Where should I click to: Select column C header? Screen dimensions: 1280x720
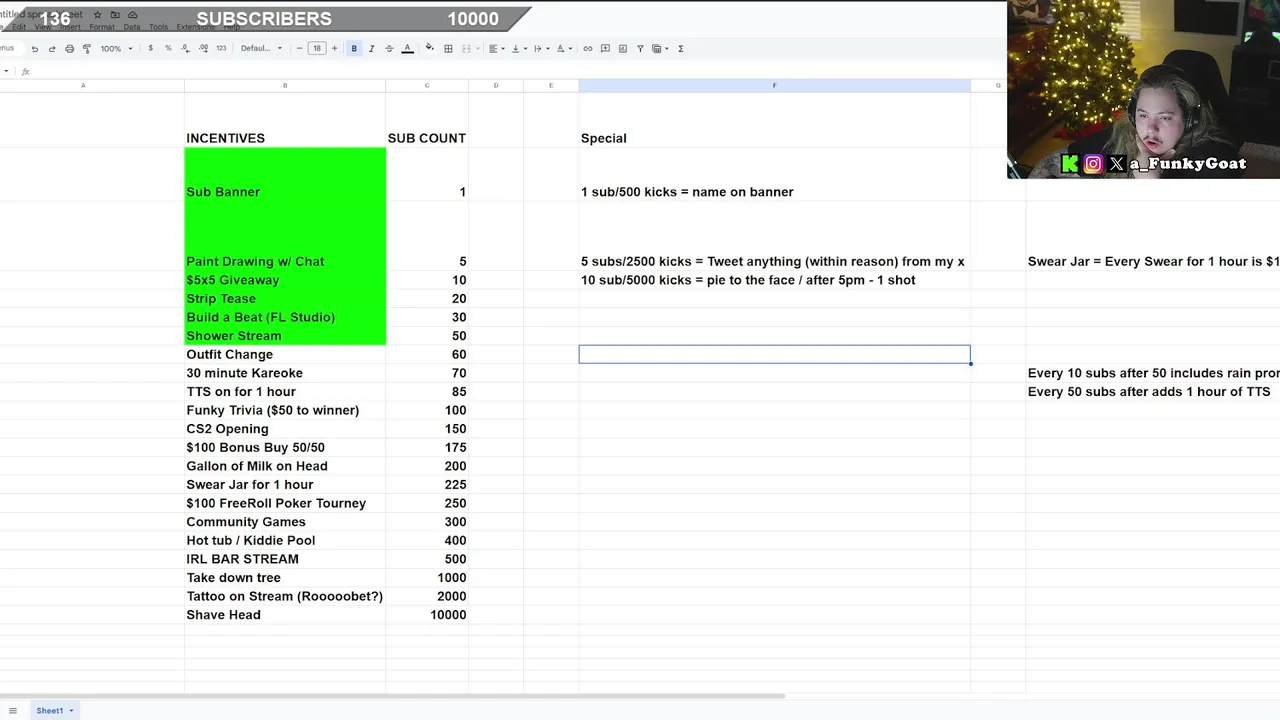pyautogui.click(x=427, y=85)
